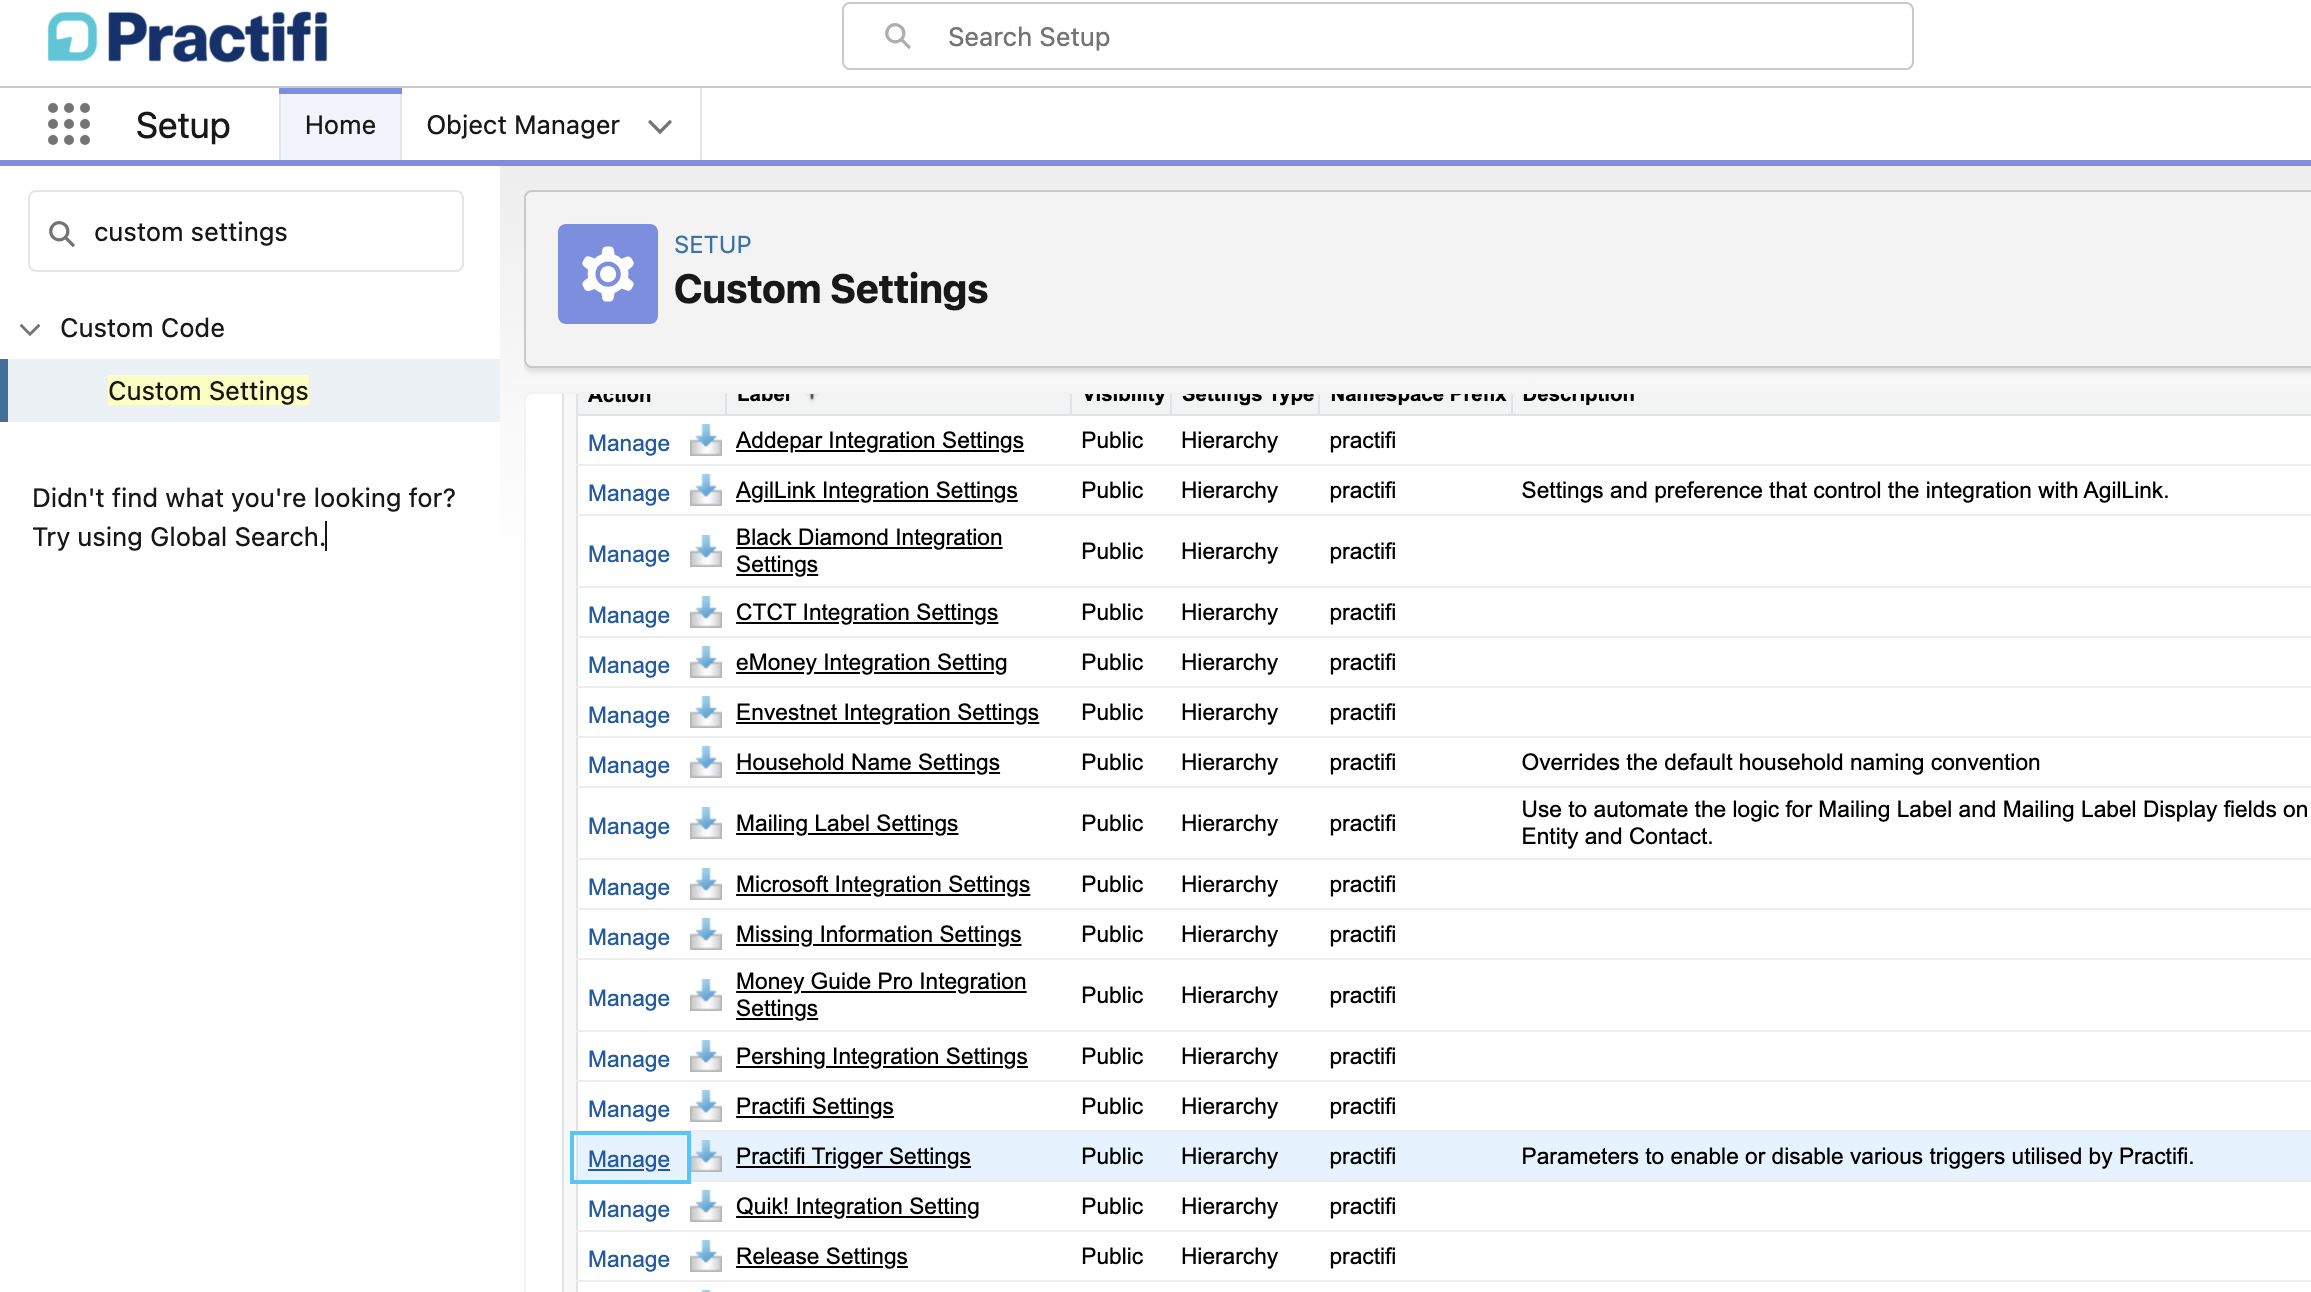The image size is (2311, 1292).
Task: Open the Object Manager dropdown chevron
Action: click(x=659, y=126)
